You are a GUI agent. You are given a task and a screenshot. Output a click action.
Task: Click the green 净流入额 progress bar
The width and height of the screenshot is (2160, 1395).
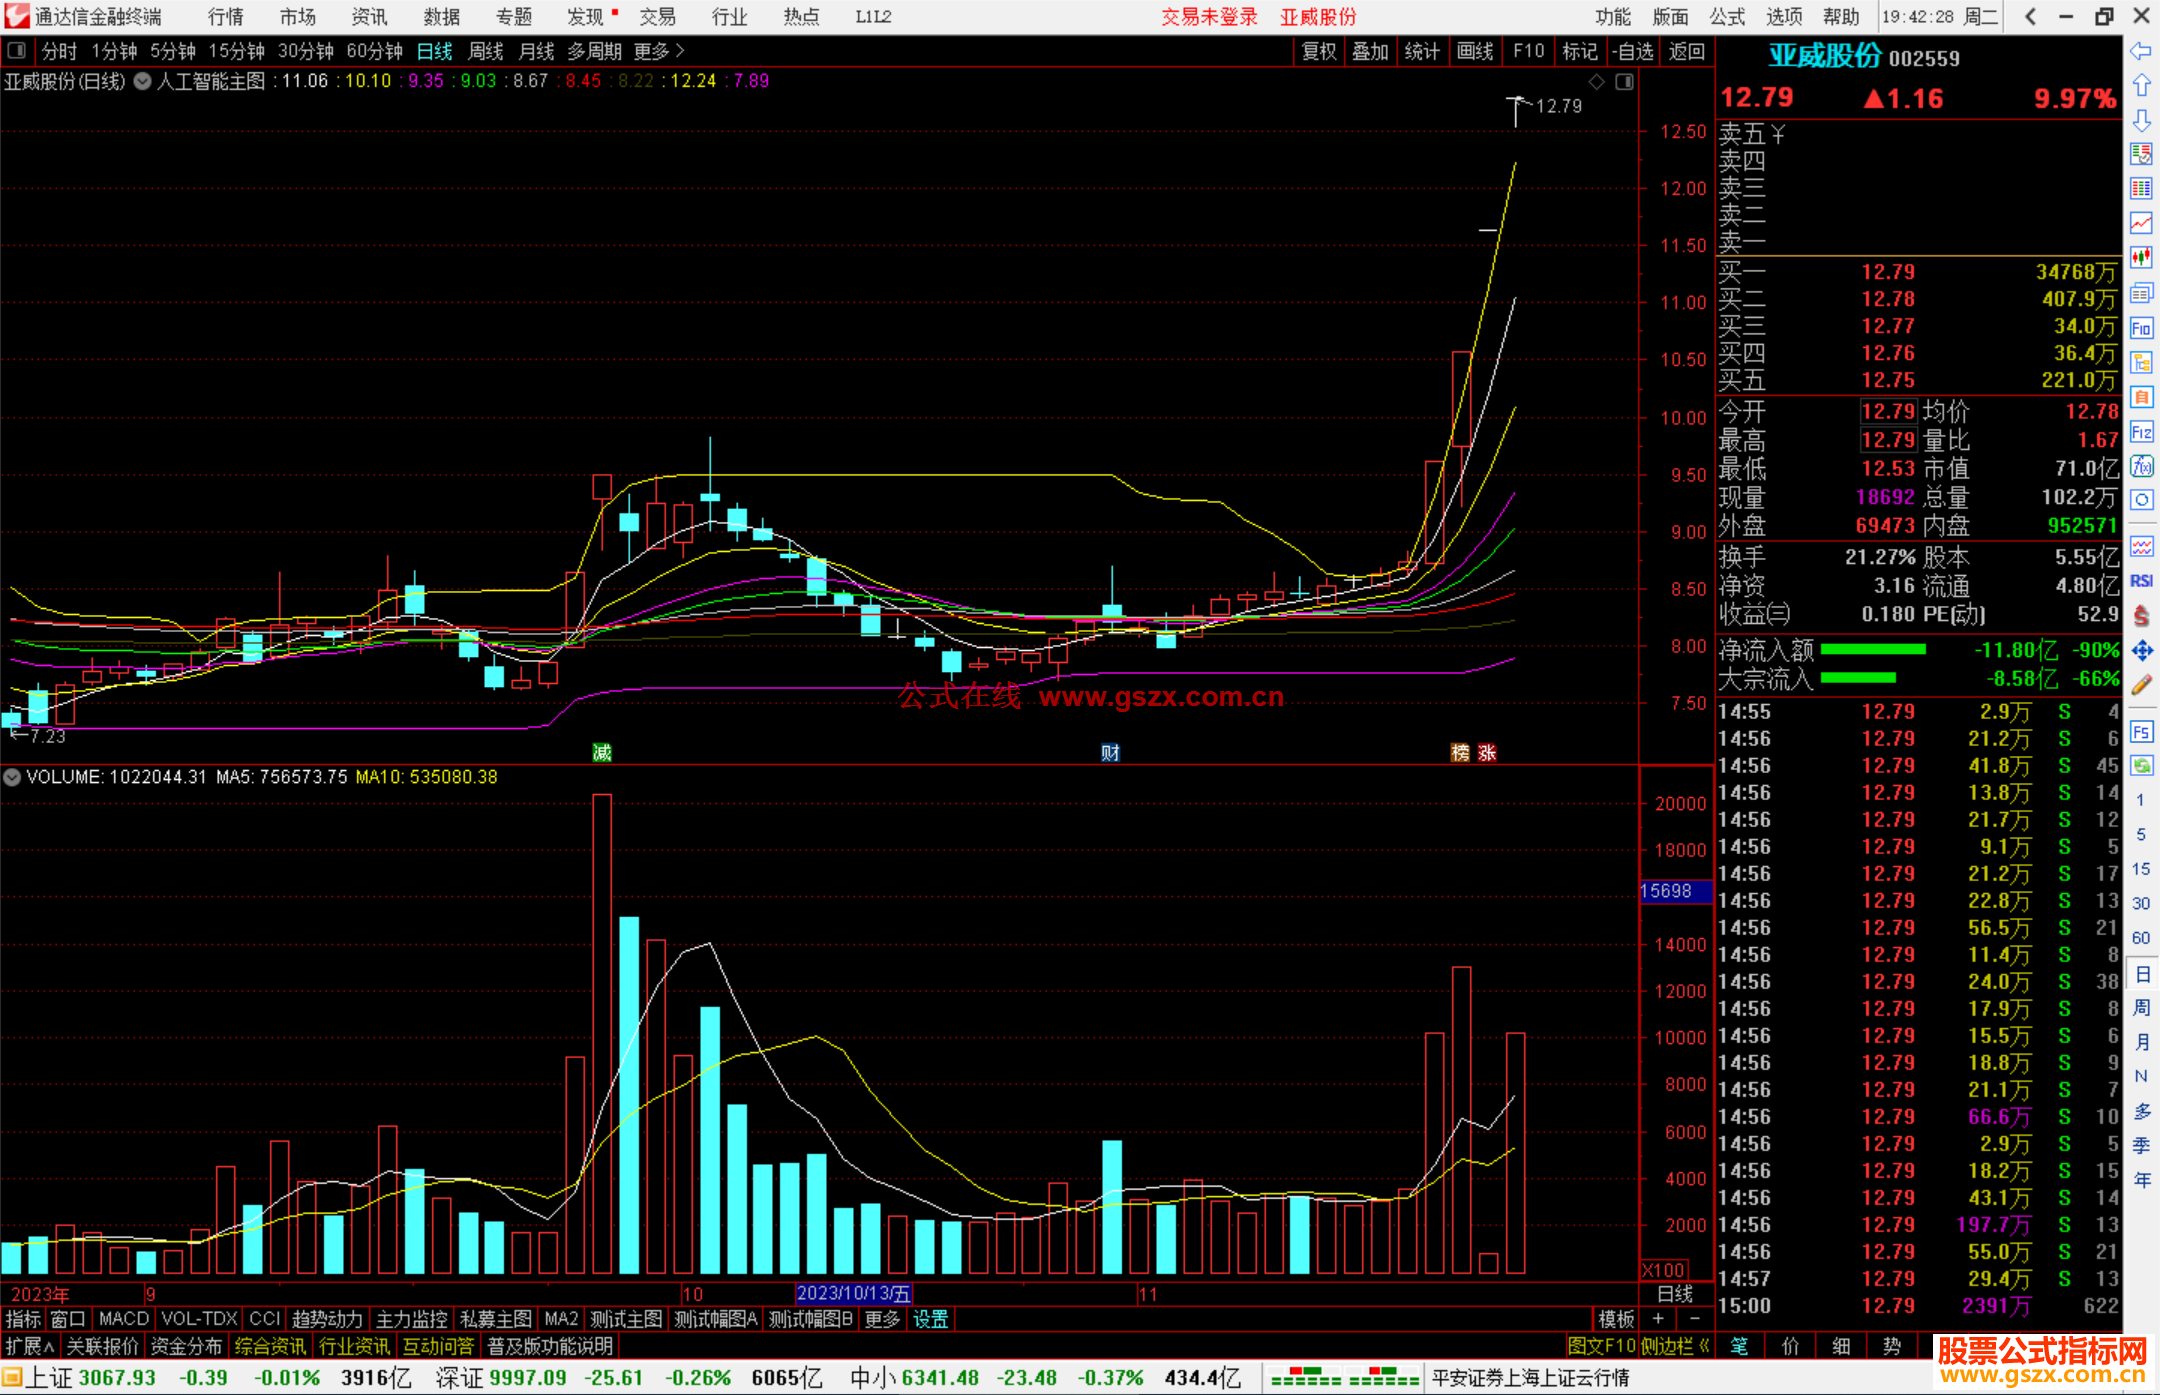pyautogui.click(x=1872, y=650)
